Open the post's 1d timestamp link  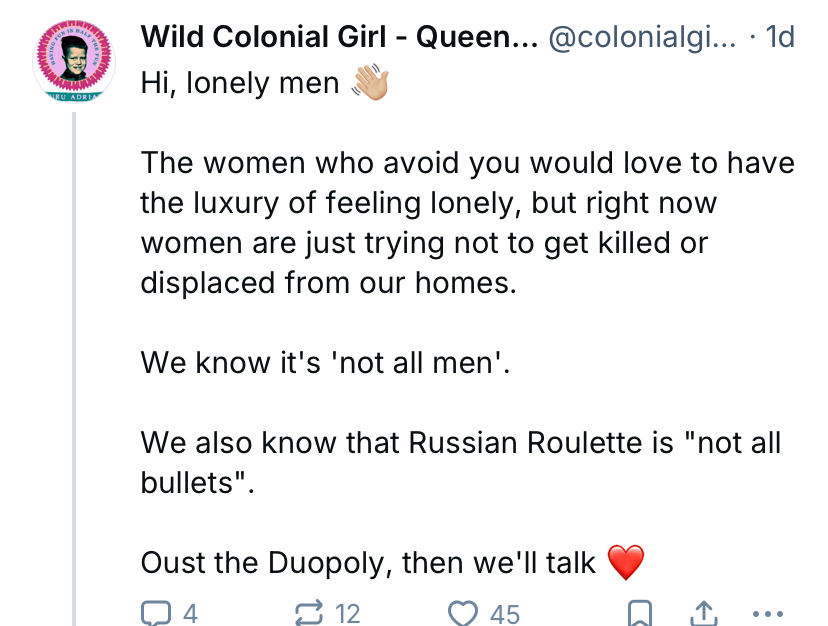[779, 38]
